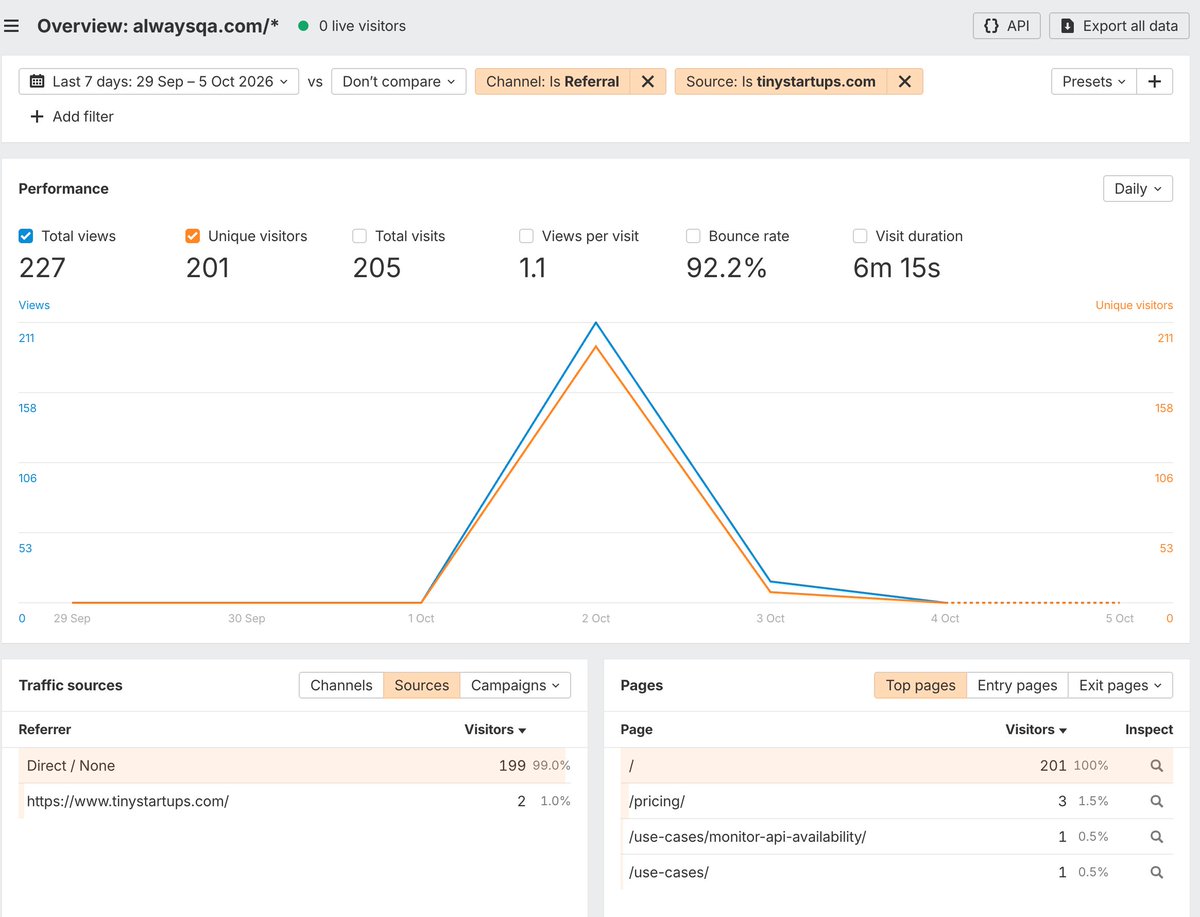This screenshot has height=917, width=1200.
Task: Uncheck the Unique visitors checkbox
Action: point(193,236)
